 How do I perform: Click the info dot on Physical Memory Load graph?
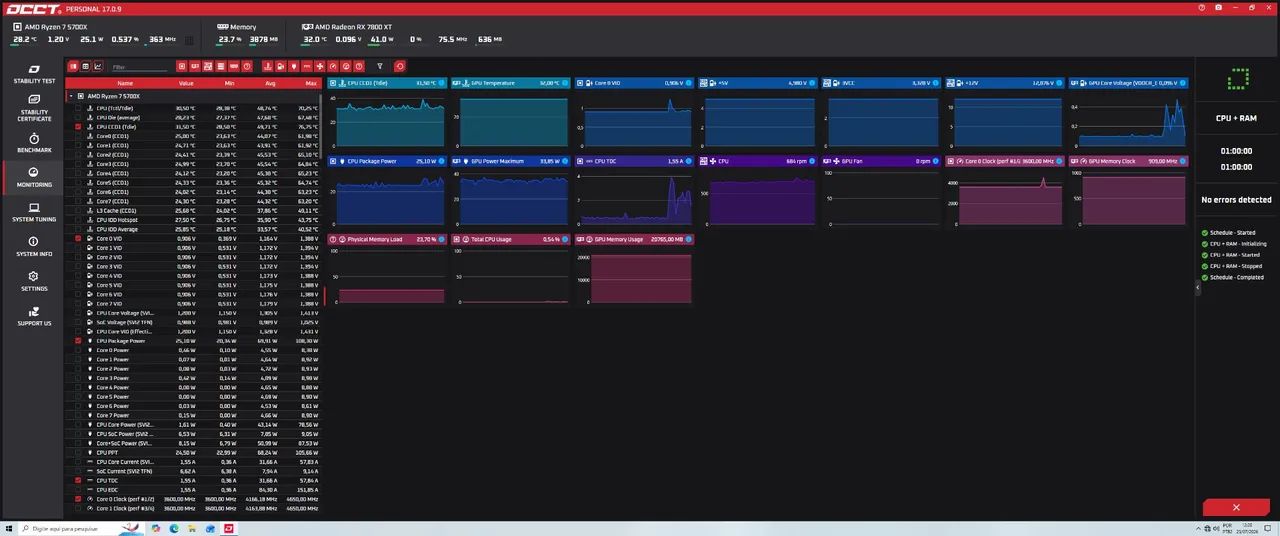(x=443, y=240)
